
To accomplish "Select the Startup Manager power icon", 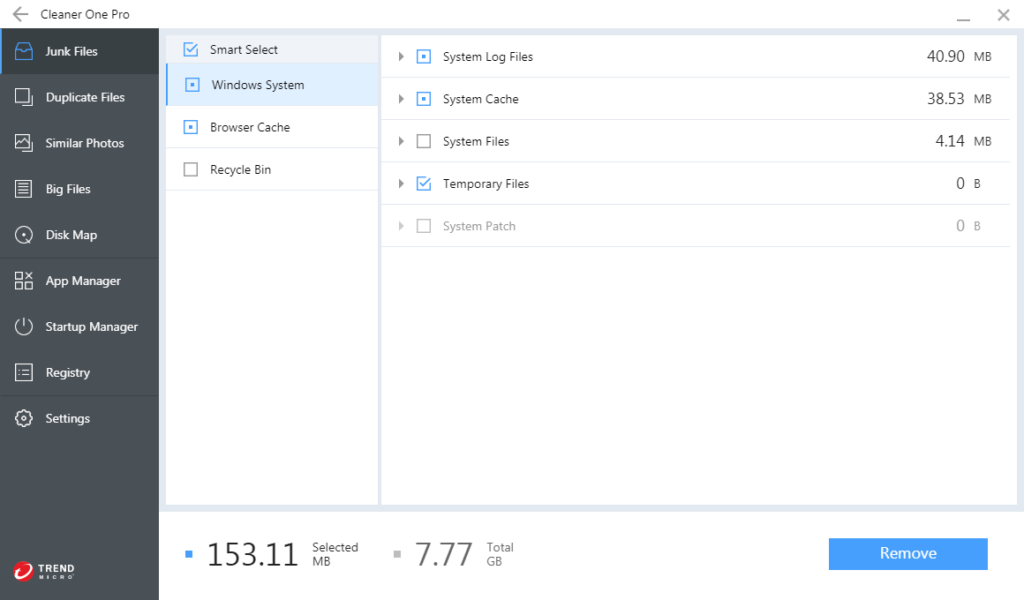I will pyautogui.click(x=24, y=327).
